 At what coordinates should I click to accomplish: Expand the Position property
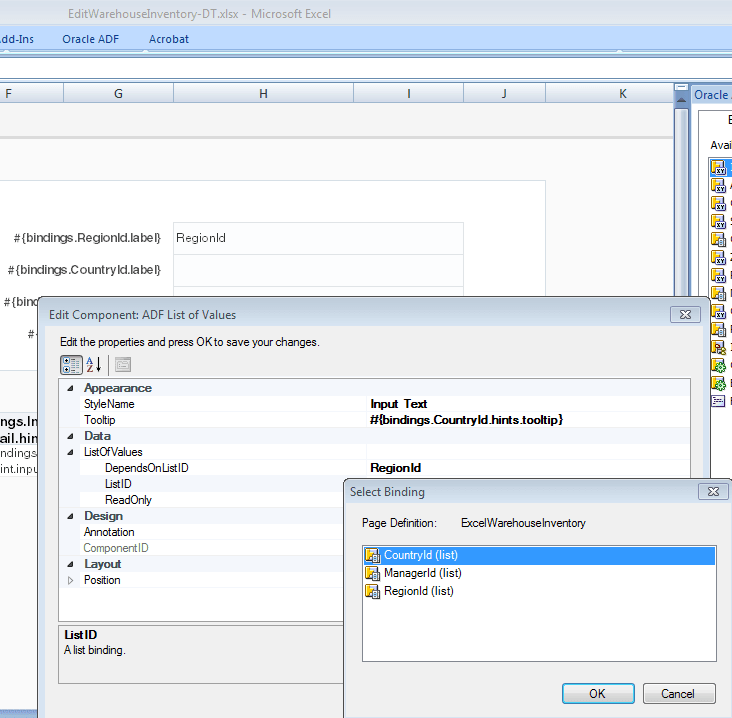pyautogui.click(x=70, y=580)
